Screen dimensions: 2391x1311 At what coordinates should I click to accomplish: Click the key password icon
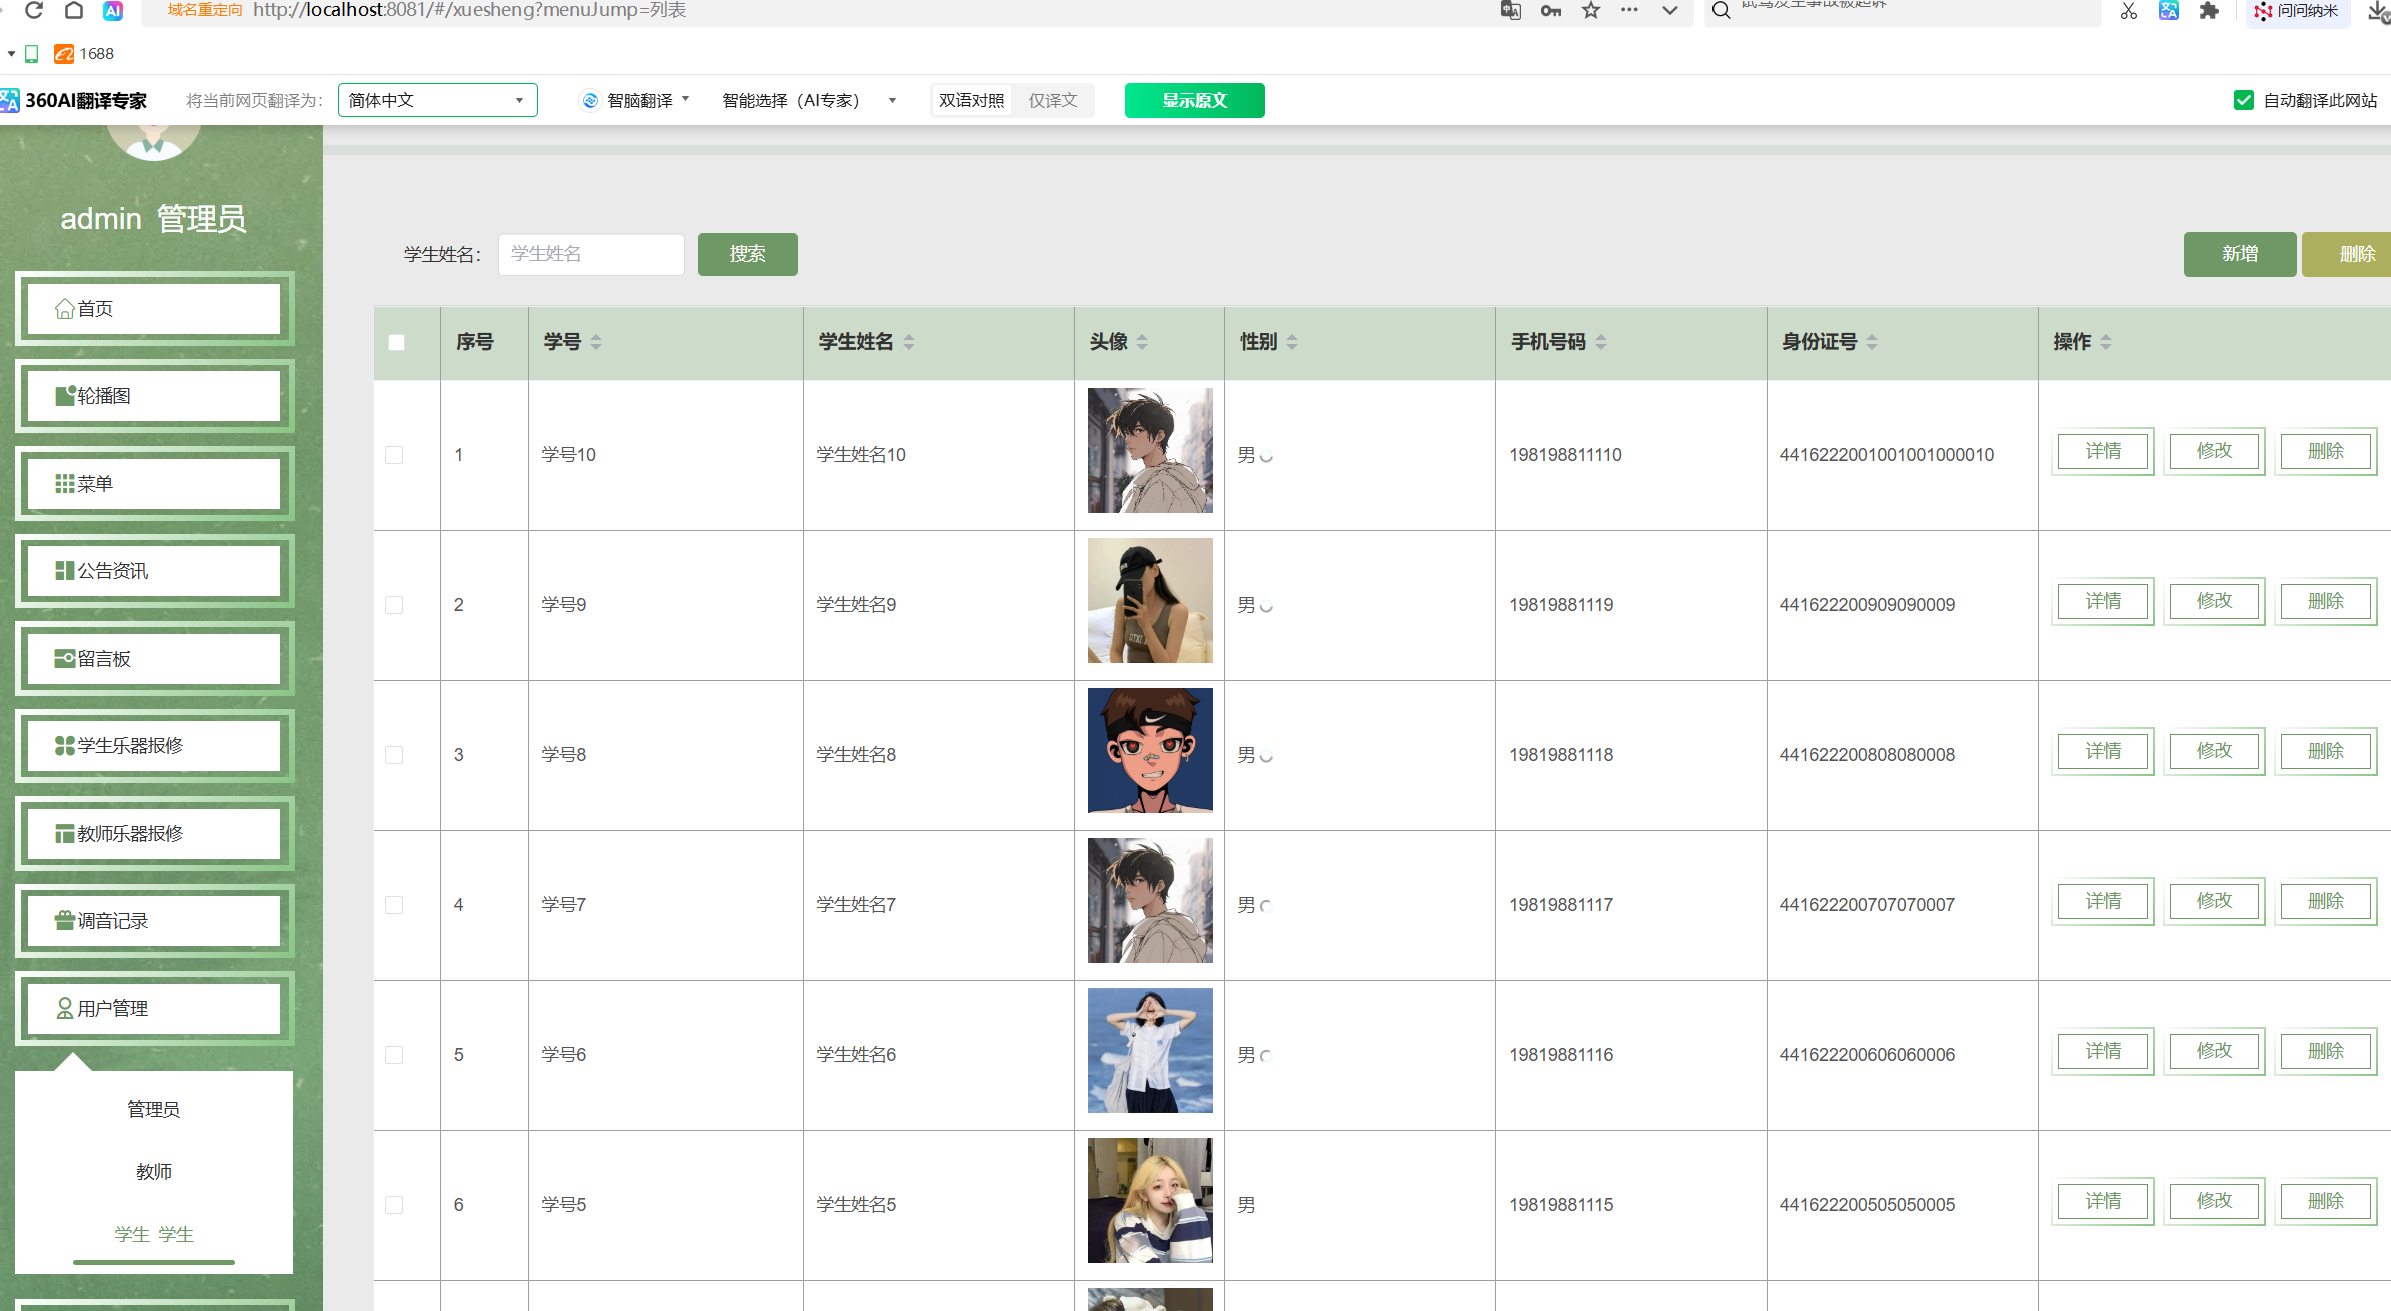pyautogui.click(x=1551, y=10)
